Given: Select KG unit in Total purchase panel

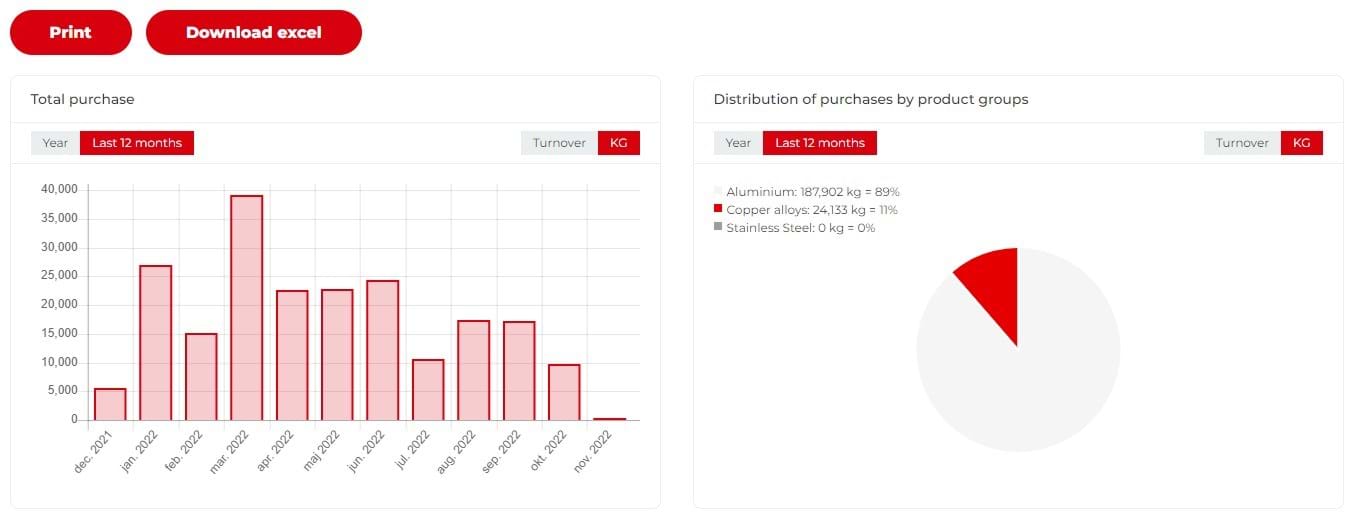Looking at the screenshot, I should pos(618,143).
